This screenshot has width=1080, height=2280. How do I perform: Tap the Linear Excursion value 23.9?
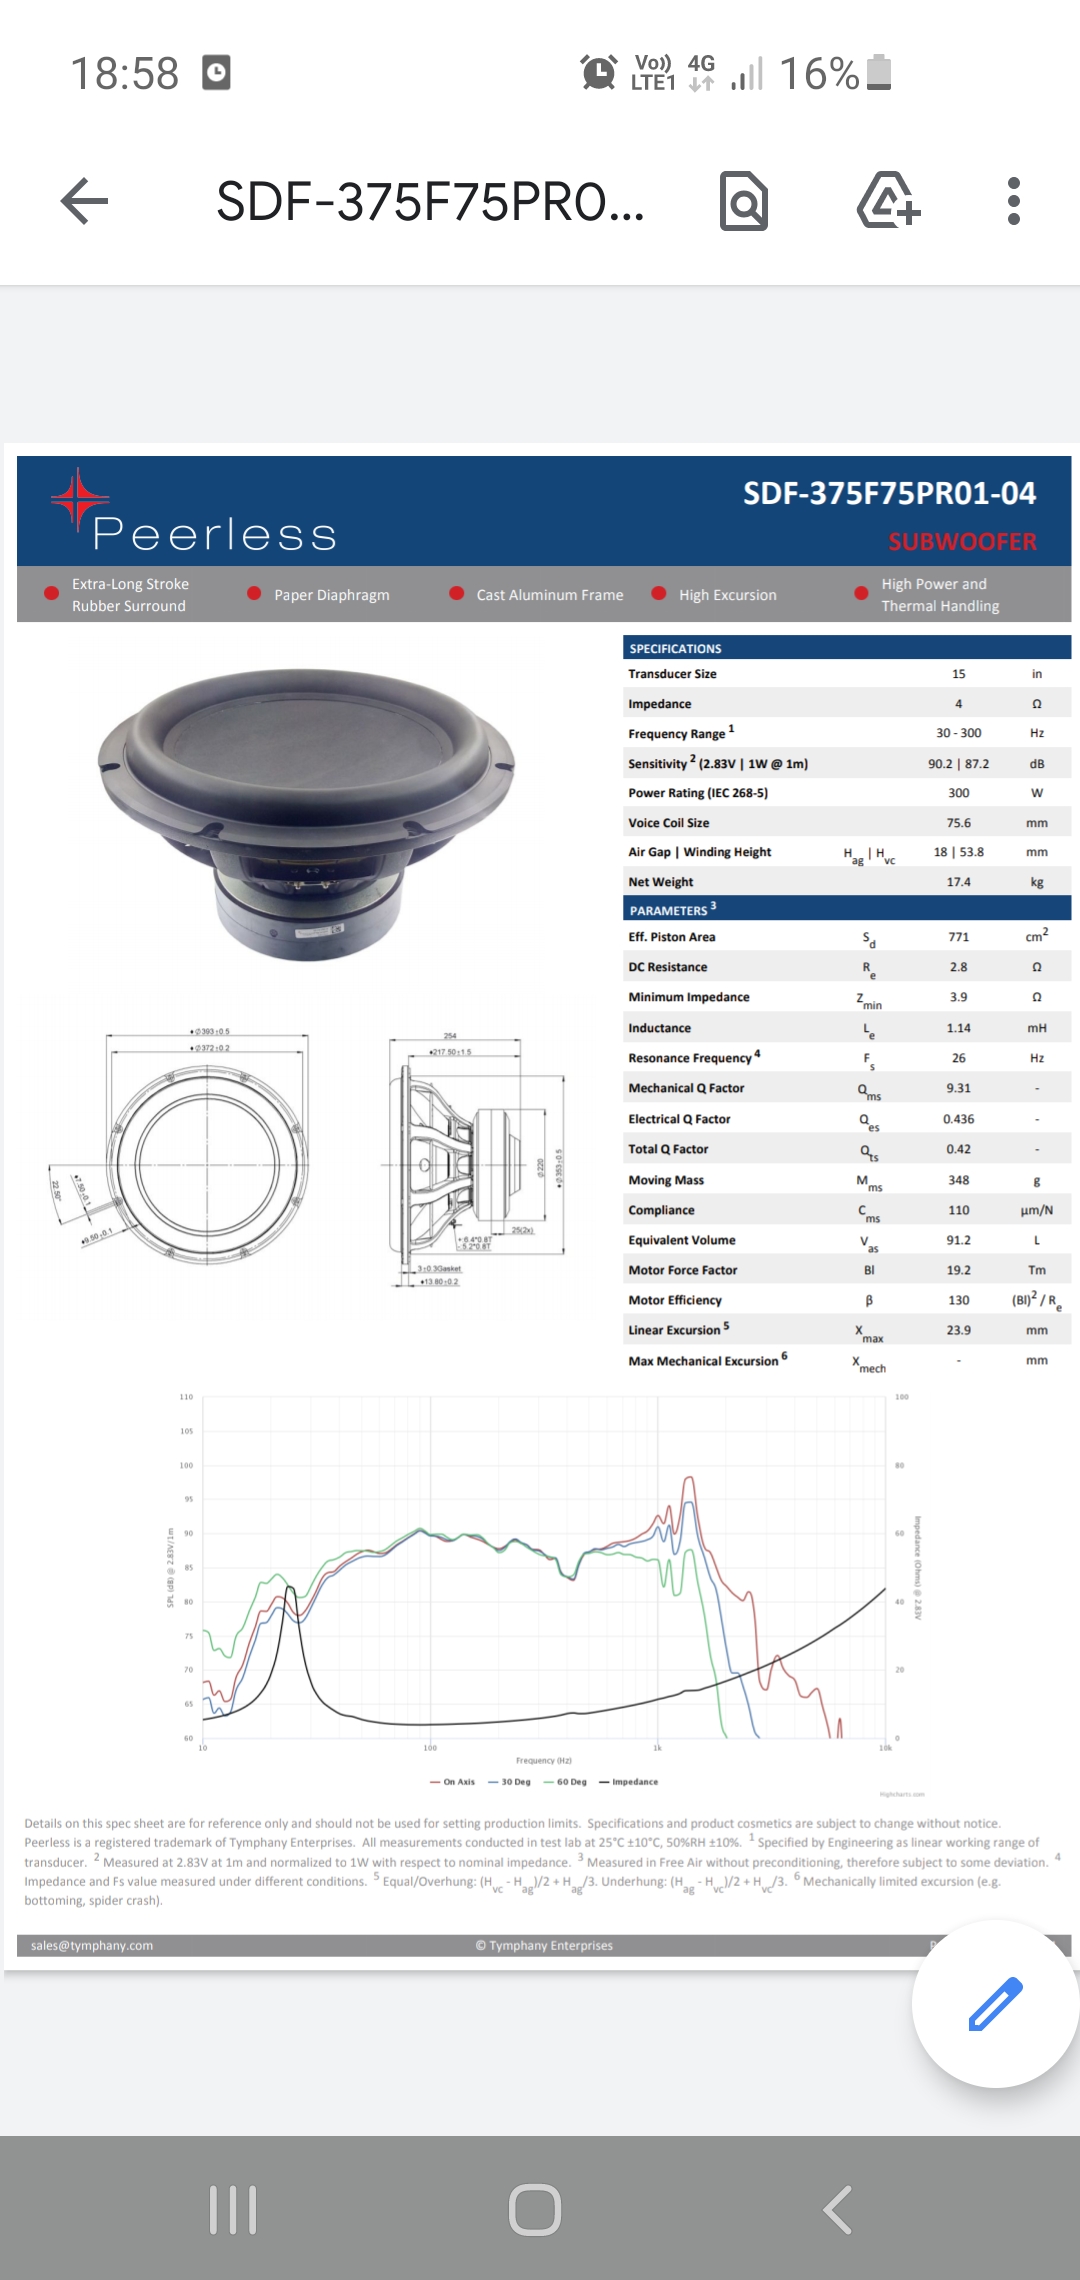click(x=958, y=1330)
